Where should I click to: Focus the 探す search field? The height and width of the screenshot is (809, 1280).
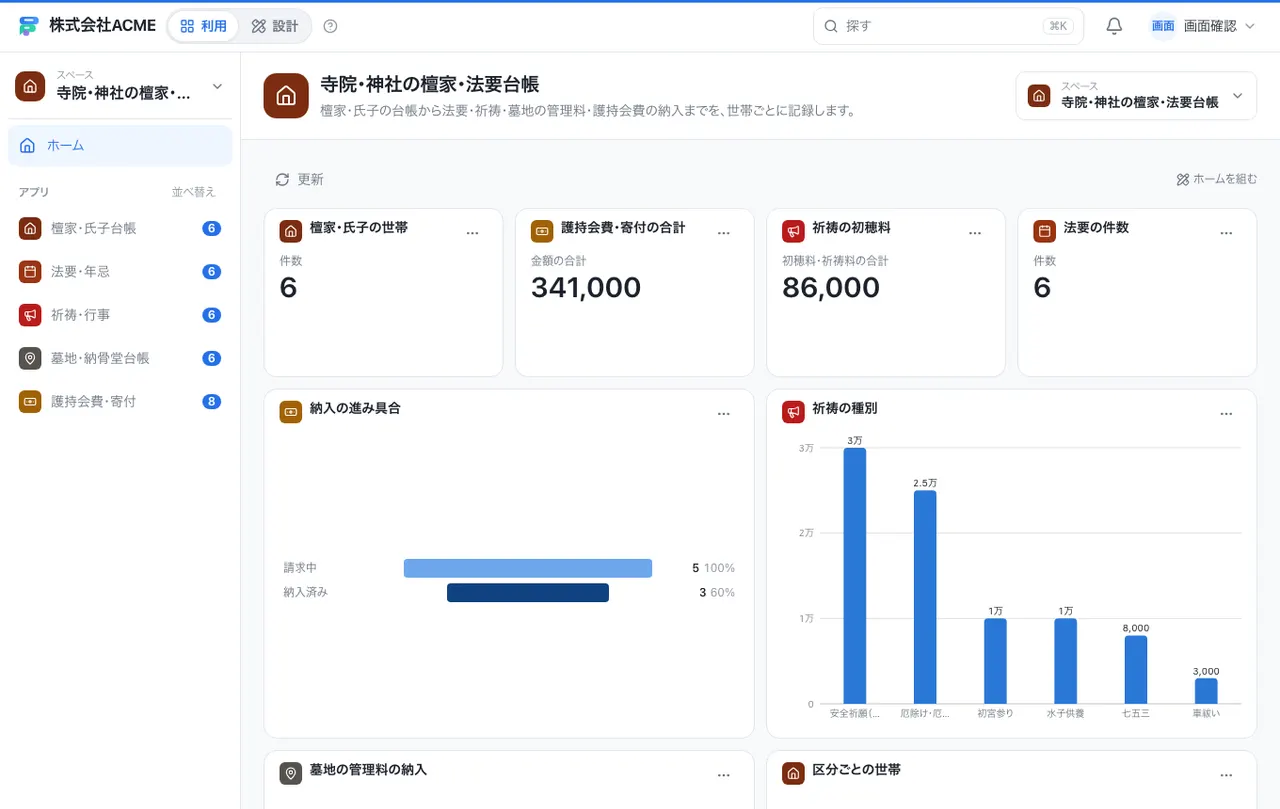point(948,26)
